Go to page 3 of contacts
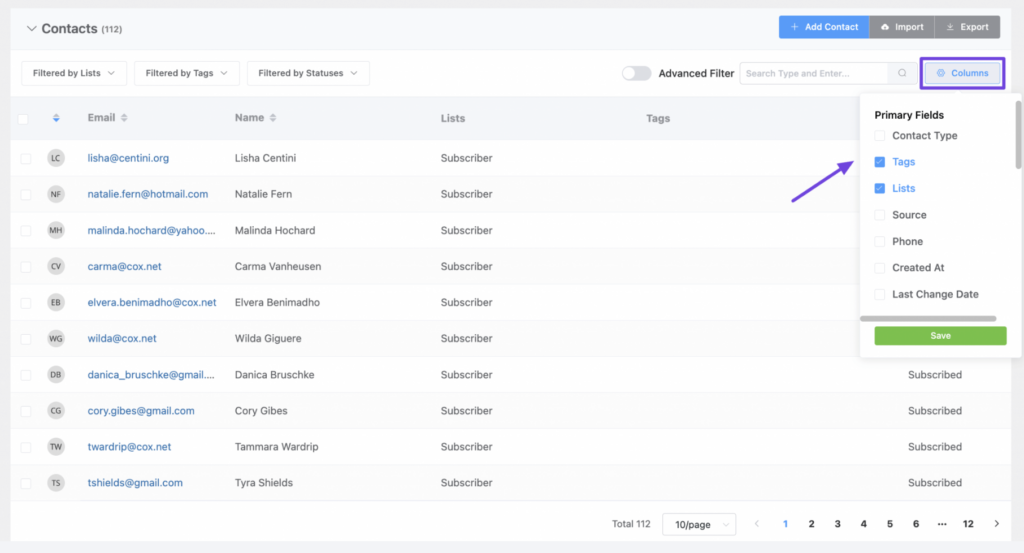This screenshot has height=553, width=1024. pyautogui.click(x=838, y=524)
